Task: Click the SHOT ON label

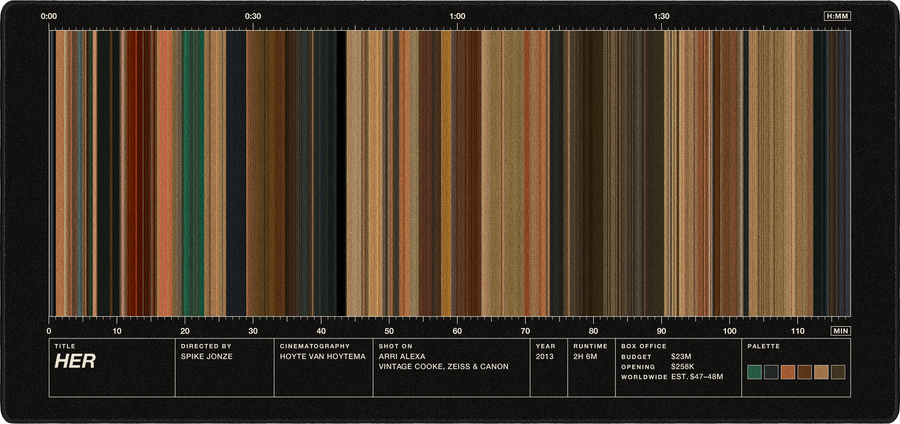Action: click(393, 347)
